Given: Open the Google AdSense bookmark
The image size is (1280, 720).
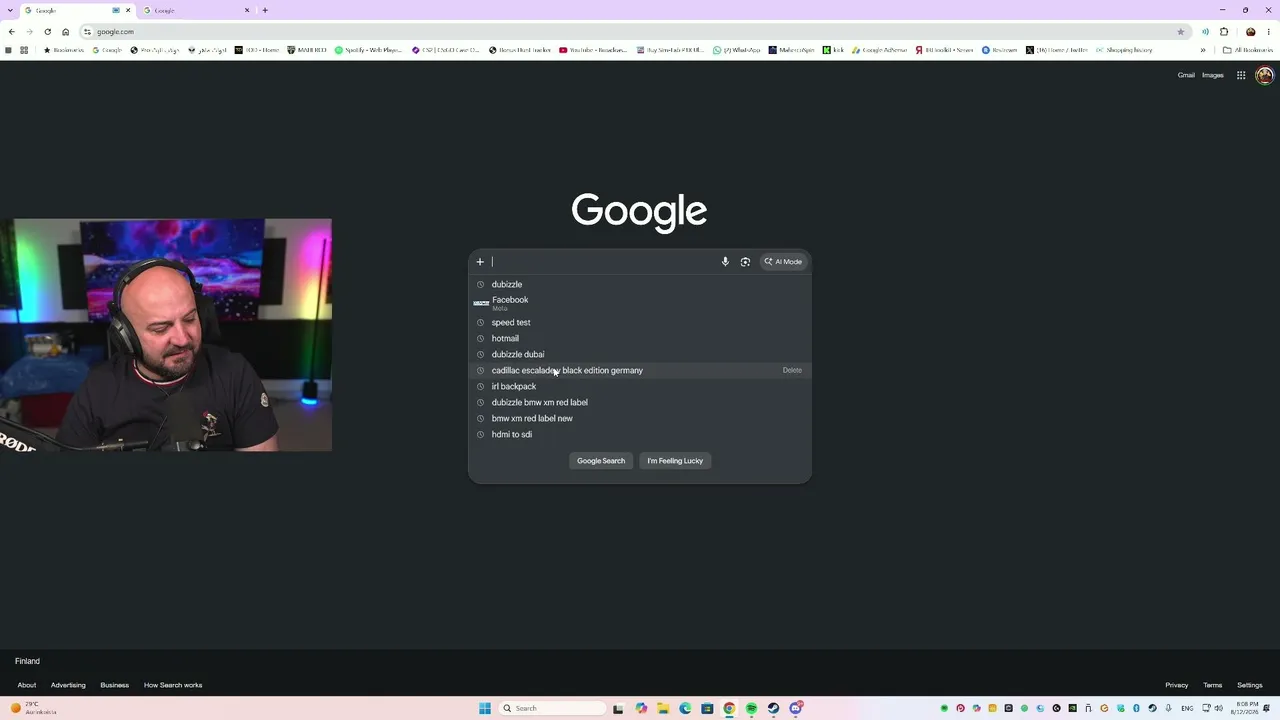Looking at the screenshot, I should pyautogui.click(x=879, y=50).
